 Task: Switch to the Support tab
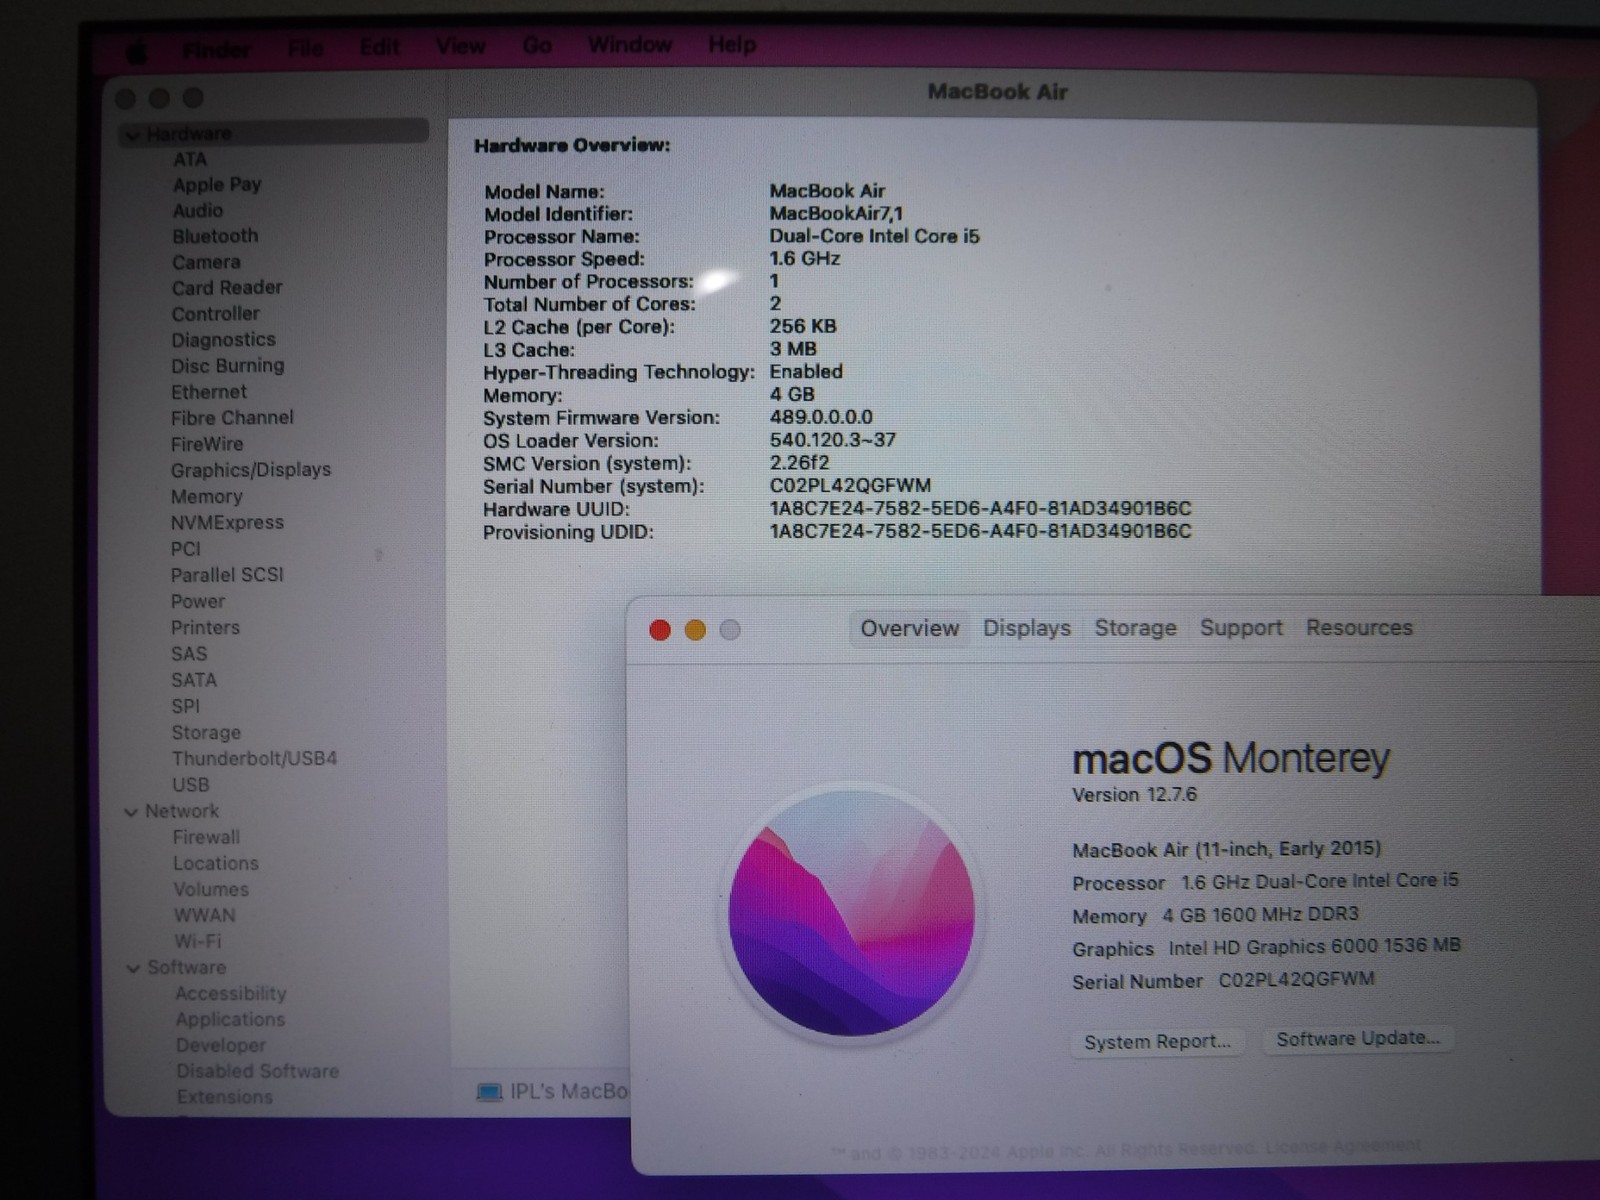click(1241, 627)
